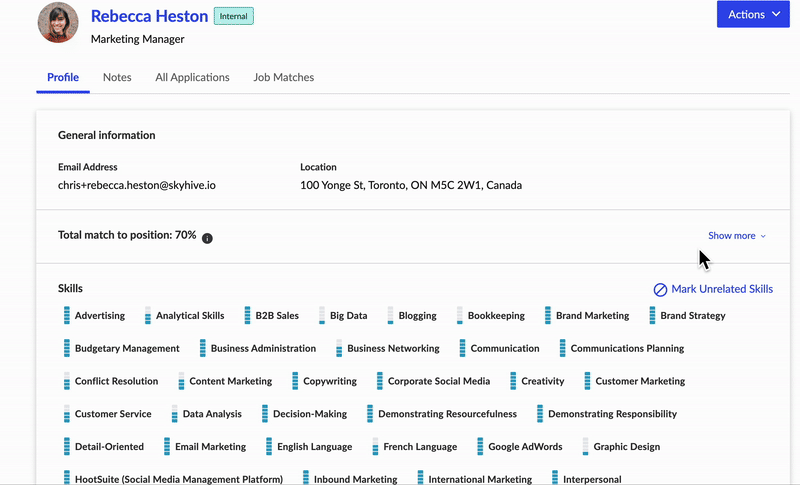Click the Communications Planning level icon
Viewport: 800px width, 485px height.
(x=562, y=348)
